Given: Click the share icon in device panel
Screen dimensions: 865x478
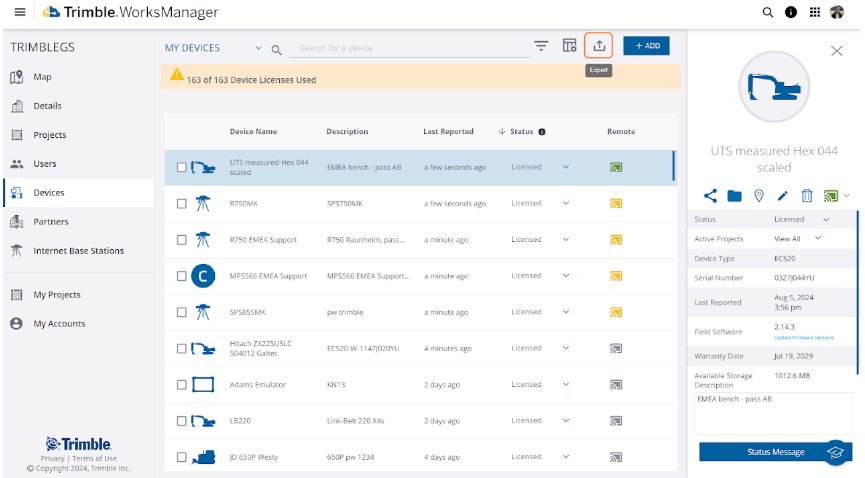Looking at the screenshot, I should (x=711, y=196).
